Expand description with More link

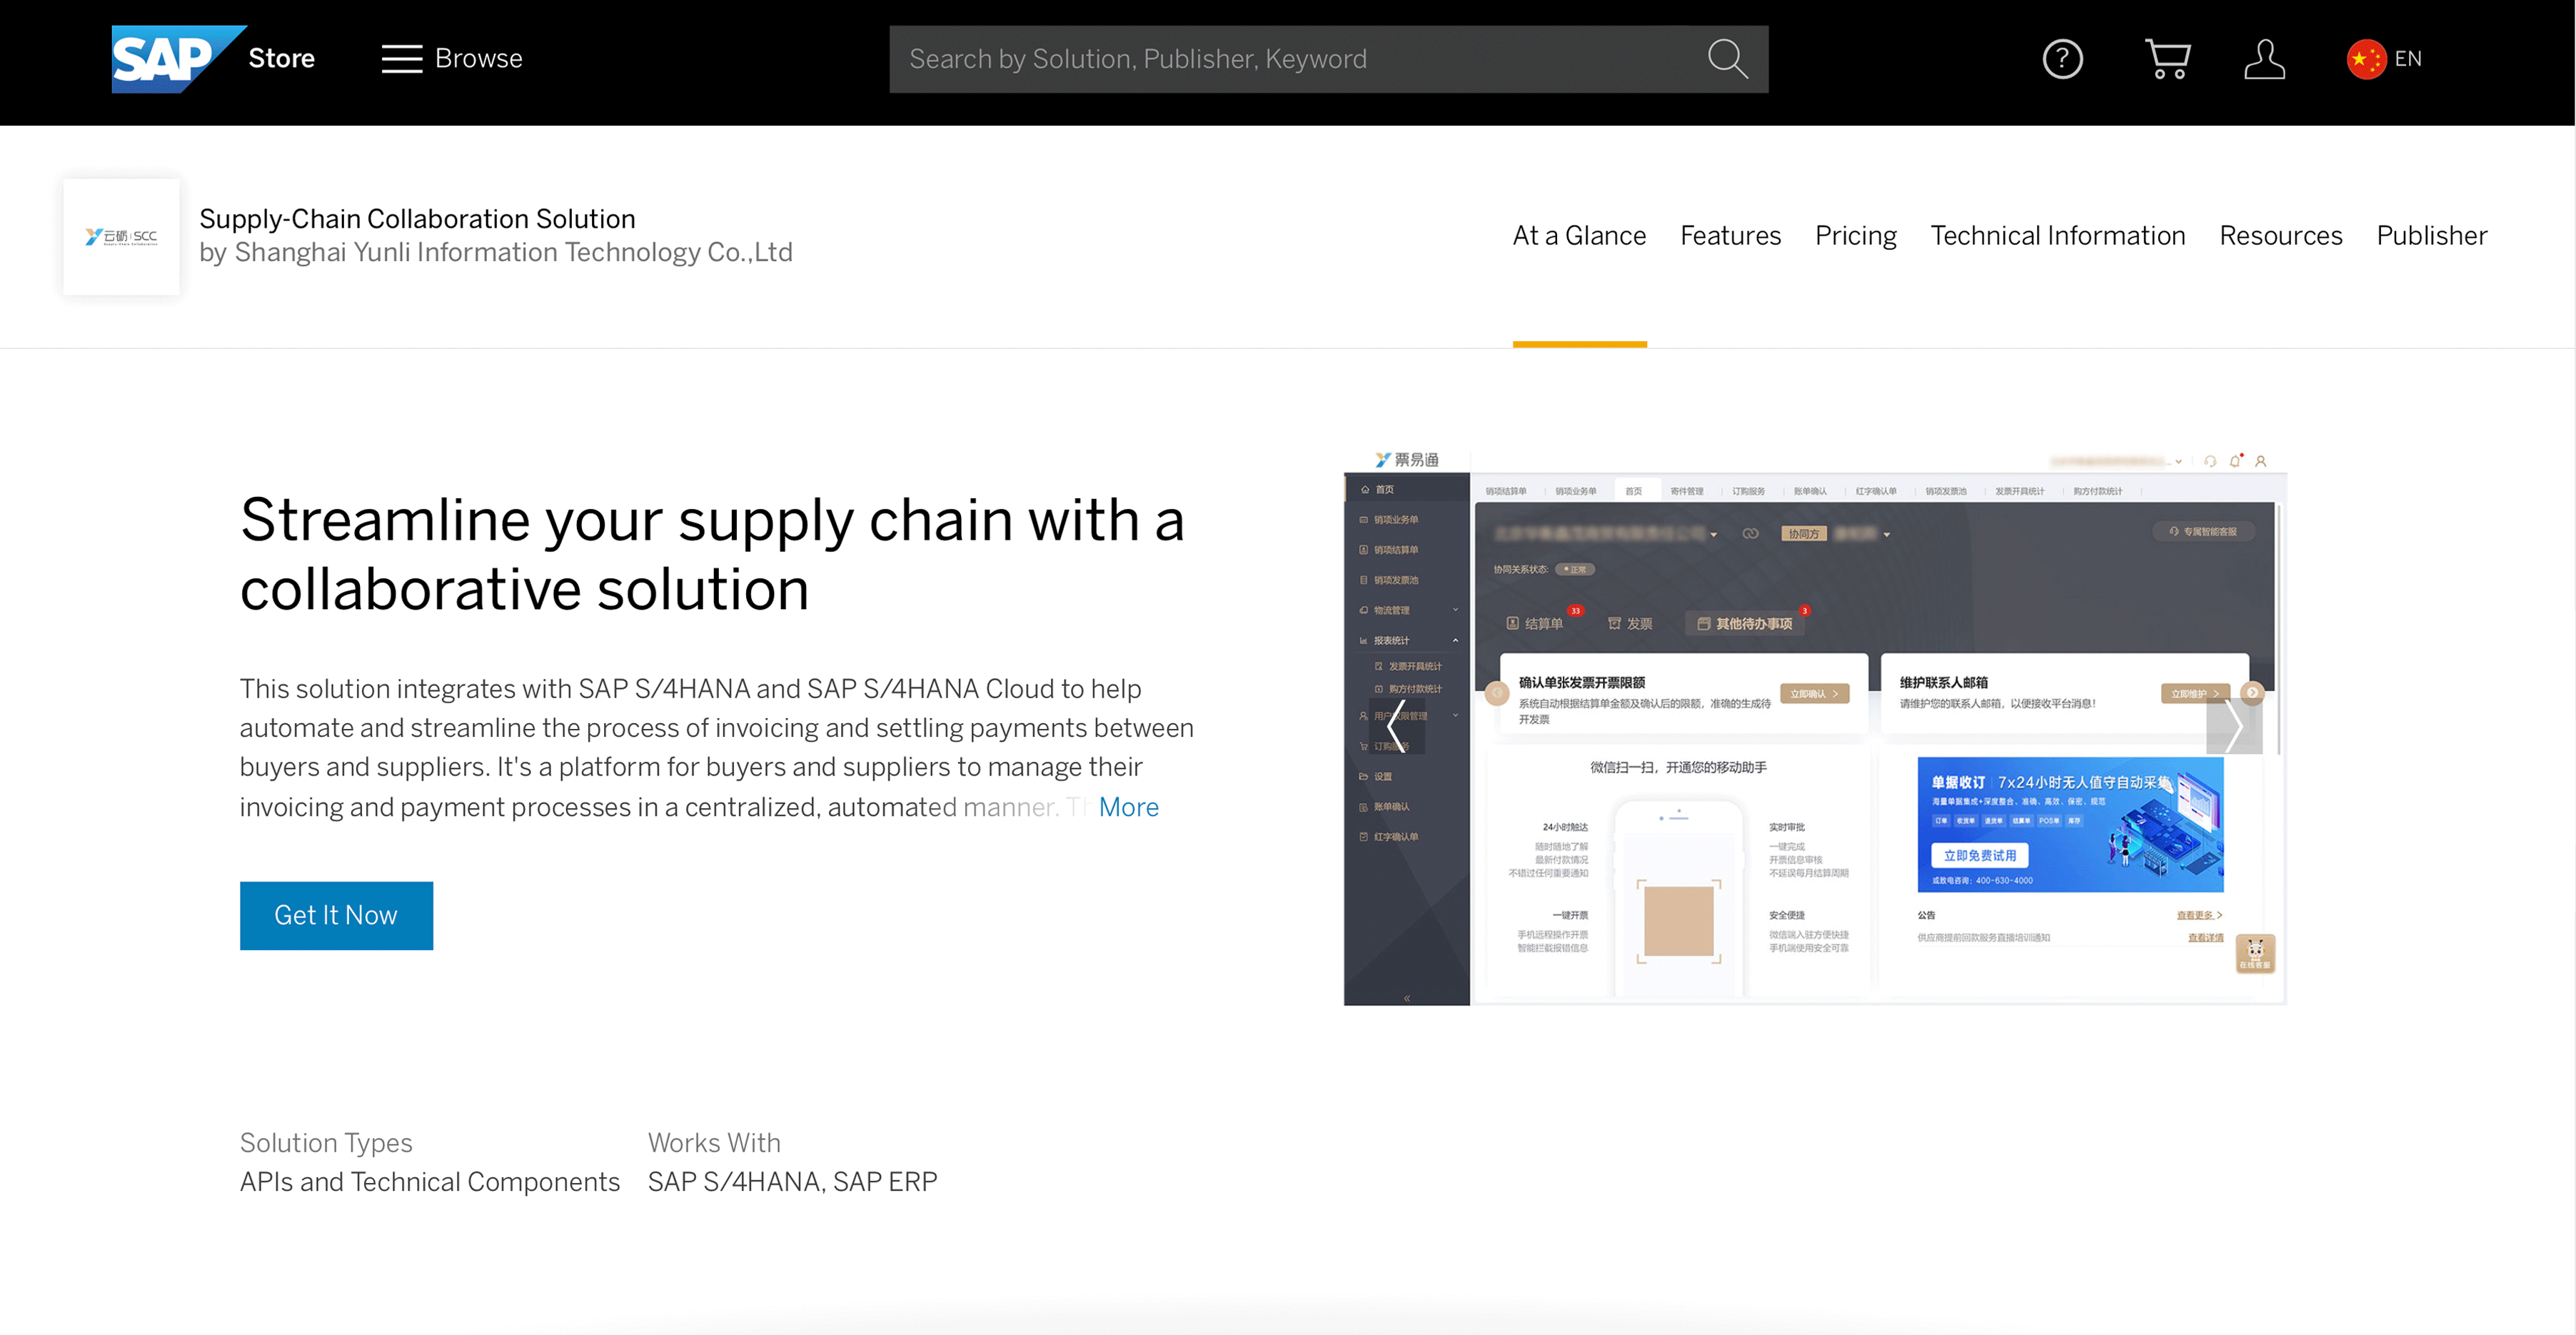1128,807
